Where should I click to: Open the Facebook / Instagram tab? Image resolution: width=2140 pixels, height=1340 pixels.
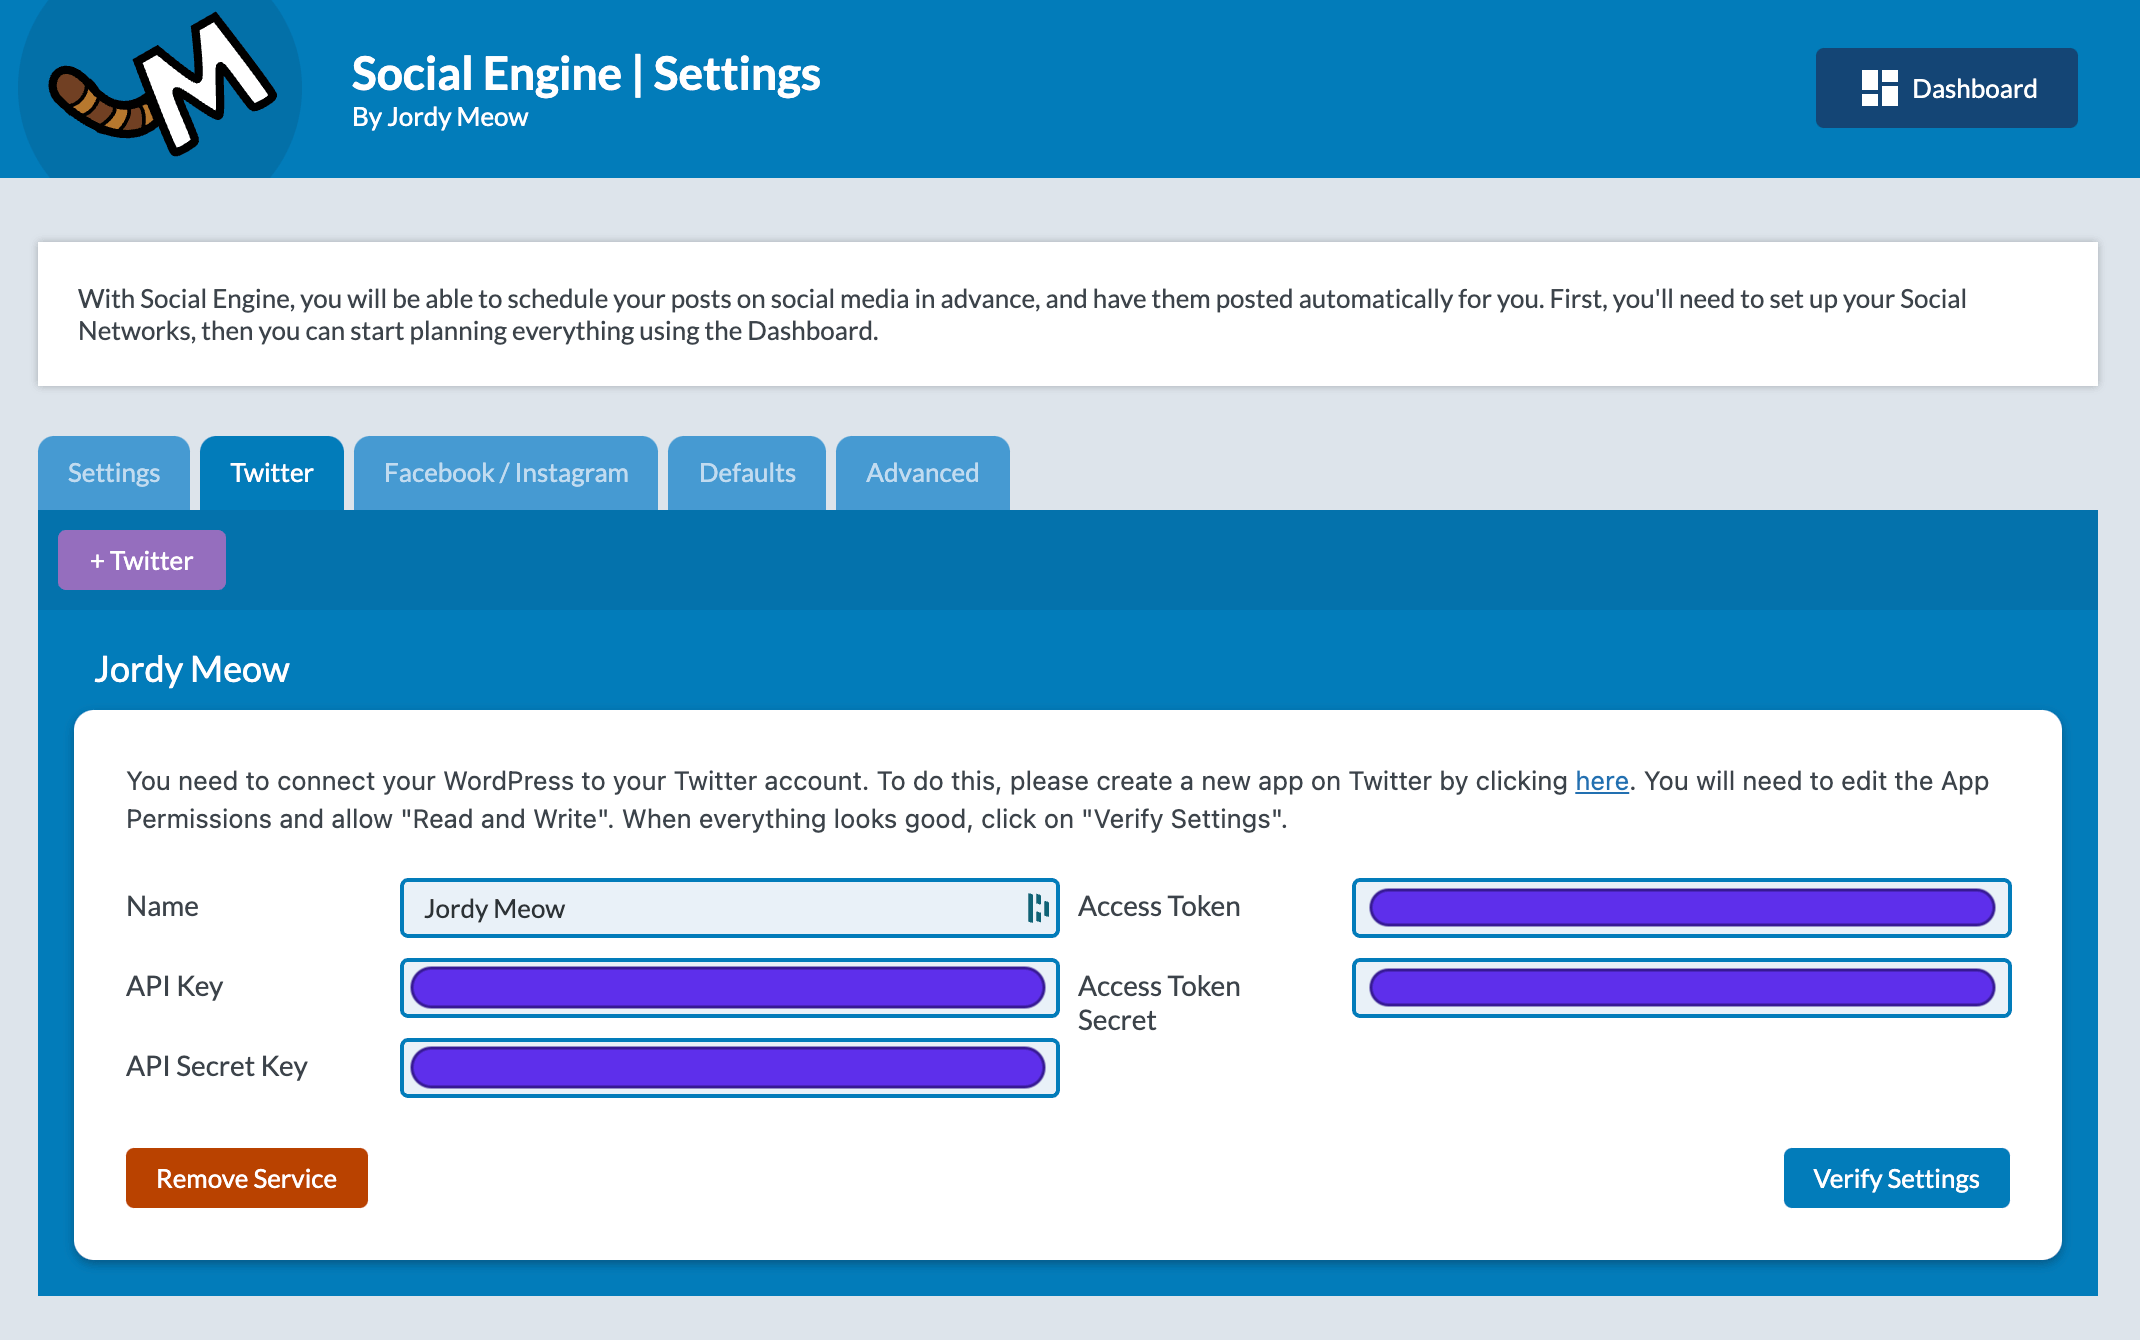[x=506, y=473]
